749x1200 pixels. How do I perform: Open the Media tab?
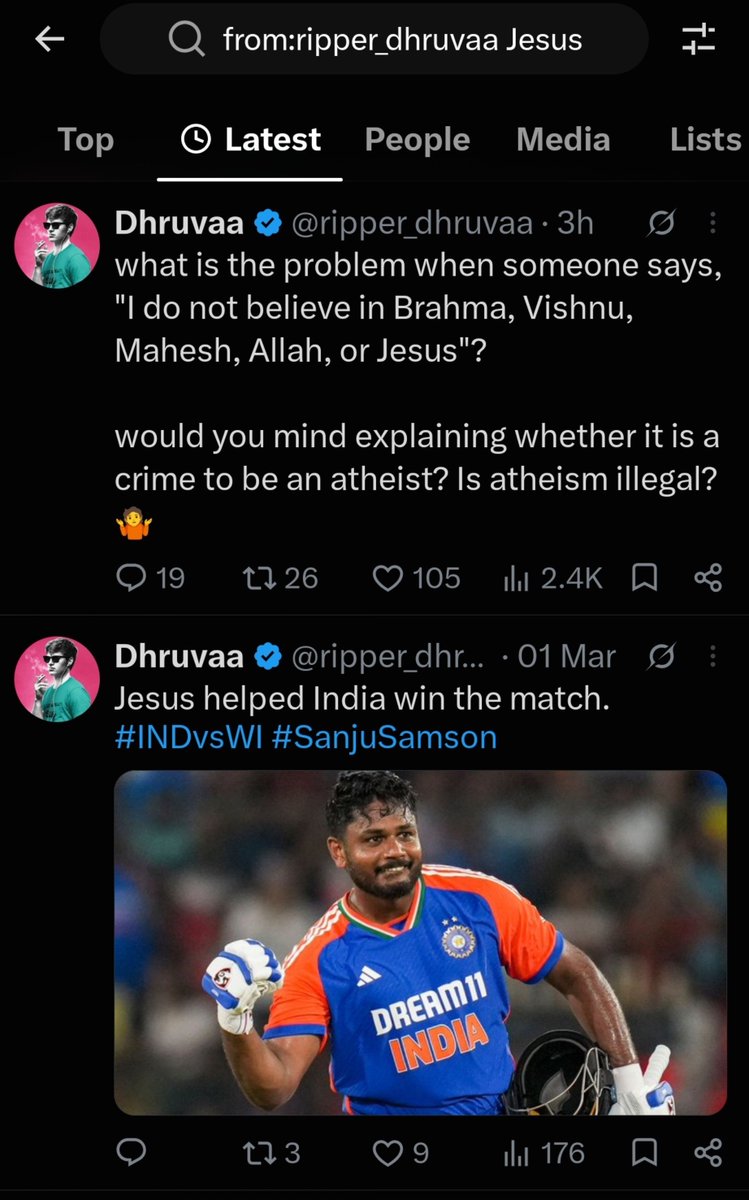(x=563, y=140)
